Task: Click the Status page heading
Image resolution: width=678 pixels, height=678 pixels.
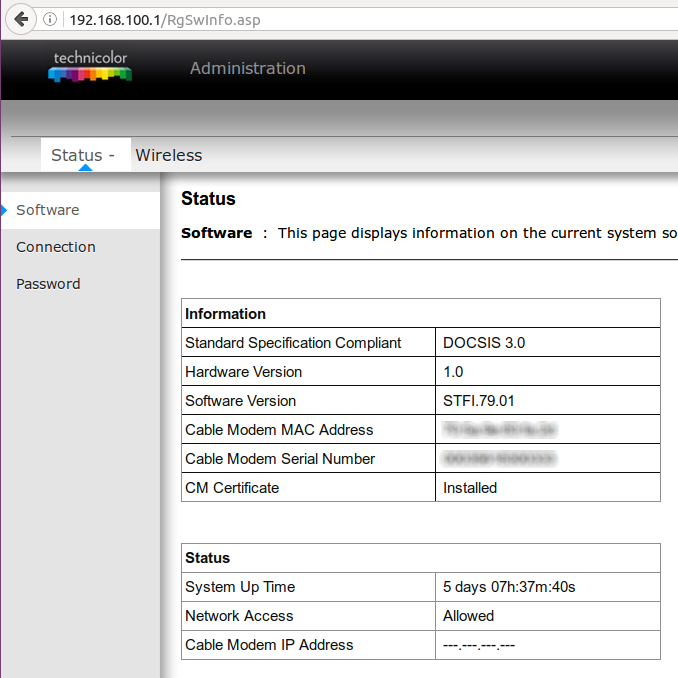Action: tap(208, 199)
